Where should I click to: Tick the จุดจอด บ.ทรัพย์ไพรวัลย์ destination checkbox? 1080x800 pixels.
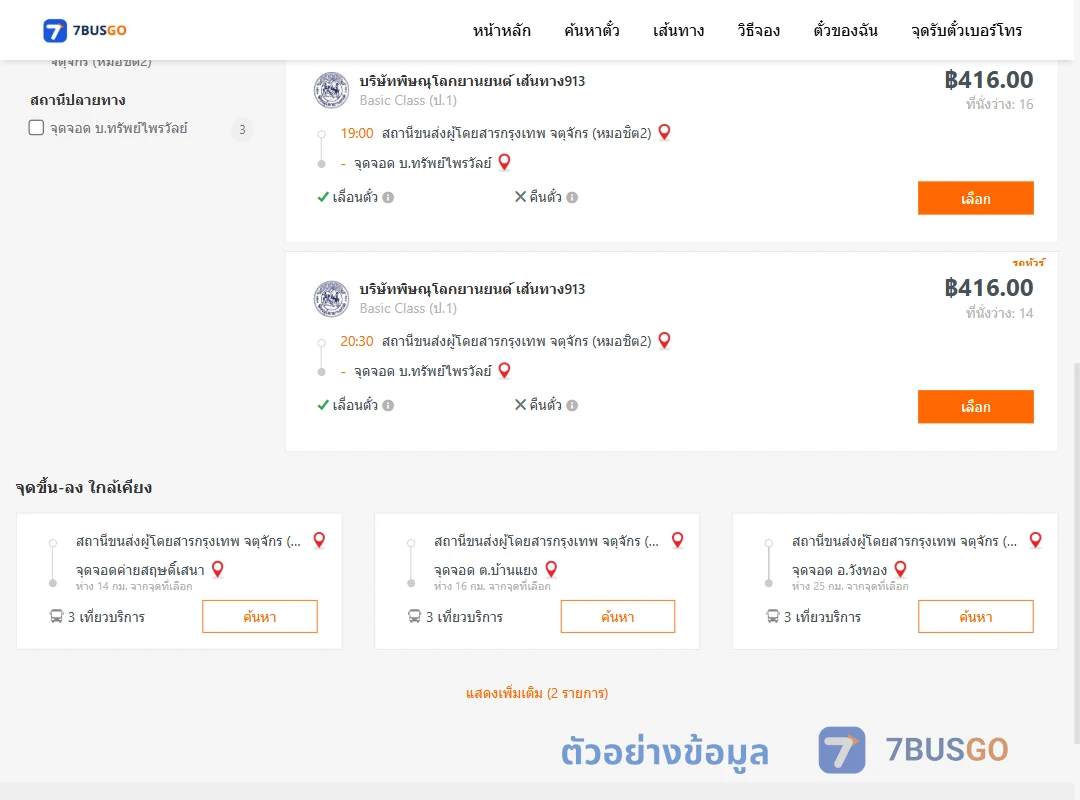coord(37,127)
